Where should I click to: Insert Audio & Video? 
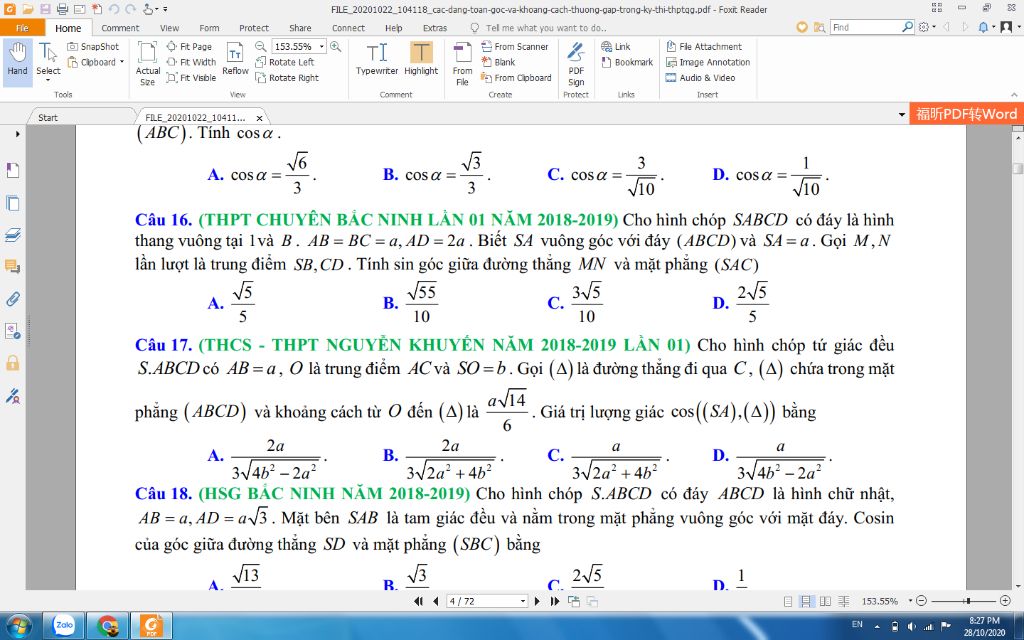(700, 78)
